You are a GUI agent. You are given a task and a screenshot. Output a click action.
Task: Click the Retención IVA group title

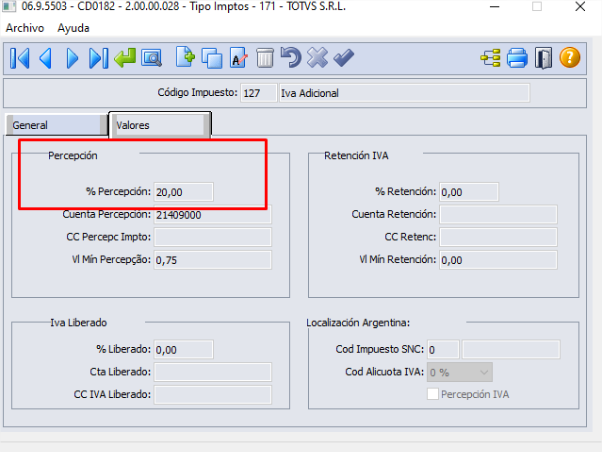356,156
